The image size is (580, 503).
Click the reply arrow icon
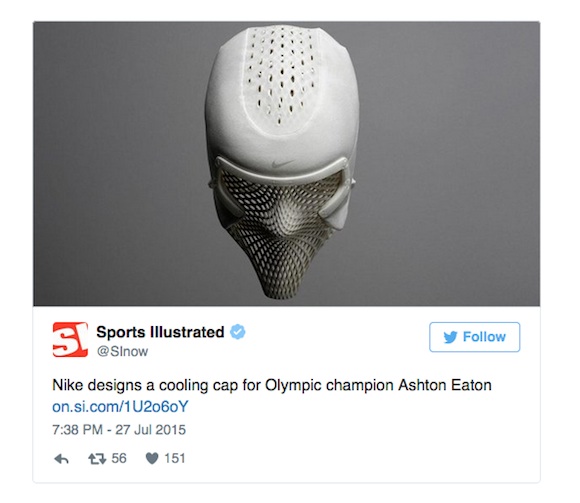click(61, 459)
